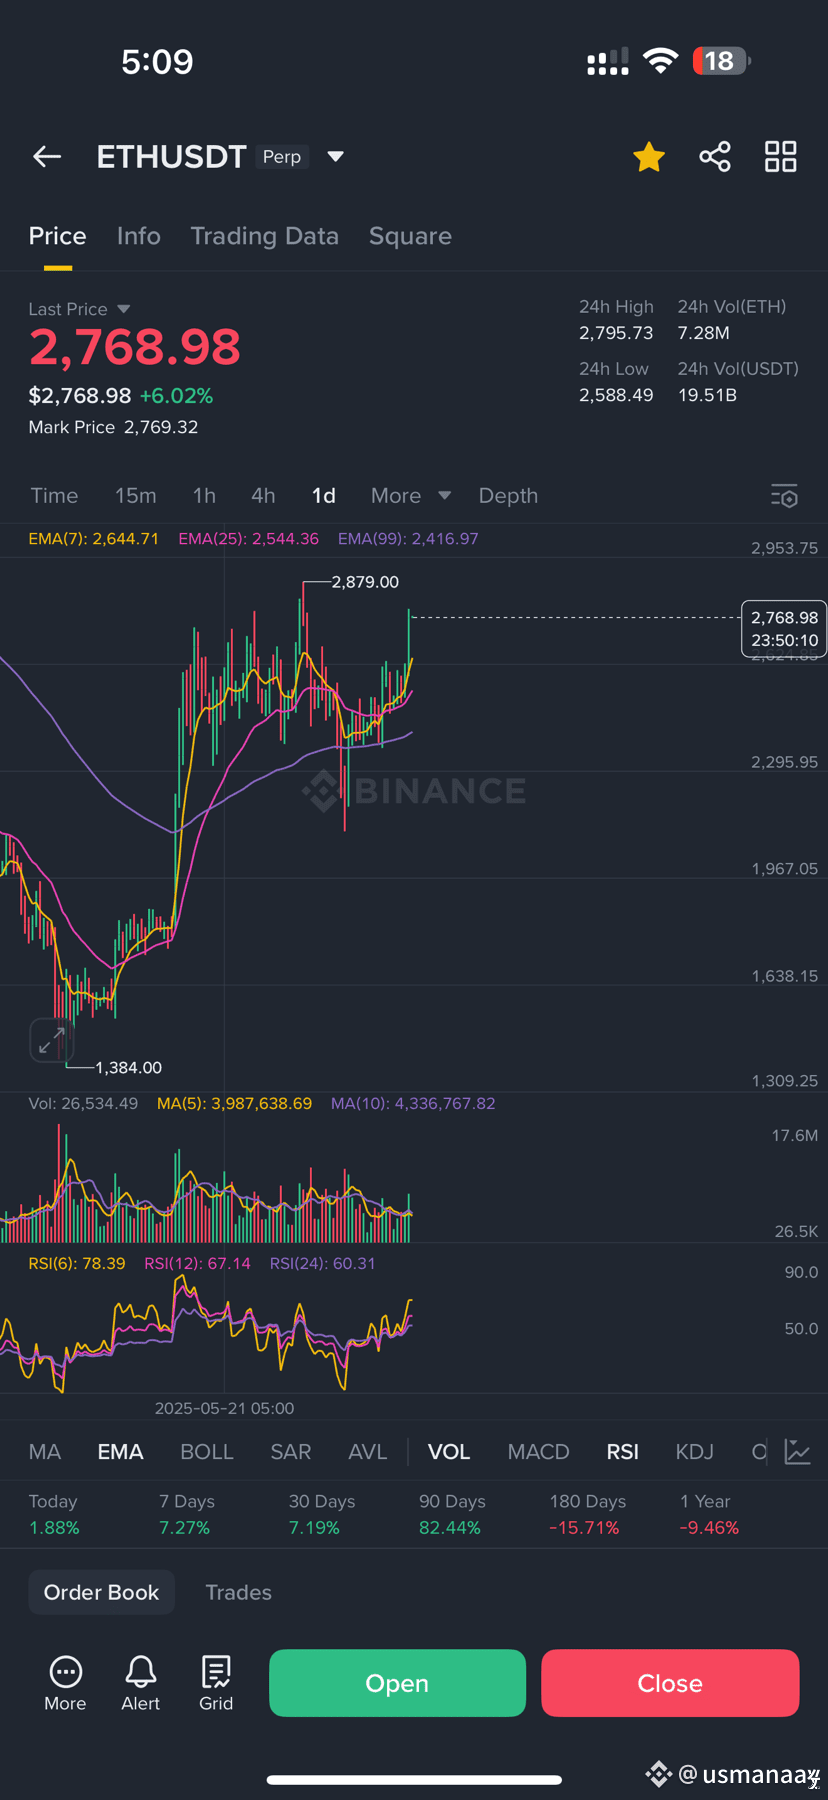Select the Time chart interval
Viewport: 828px width, 1800px height.
coord(54,496)
